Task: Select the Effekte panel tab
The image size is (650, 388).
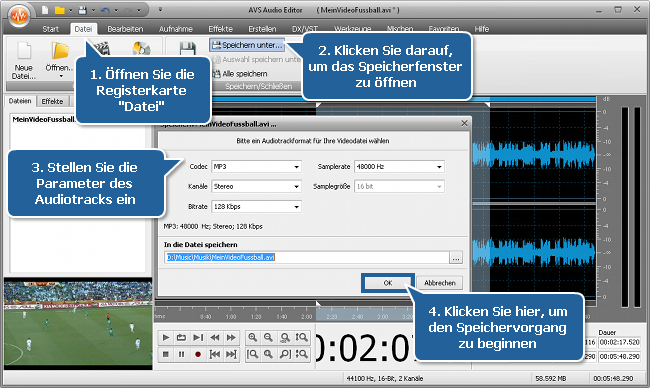Action: [x=52, y=102]
